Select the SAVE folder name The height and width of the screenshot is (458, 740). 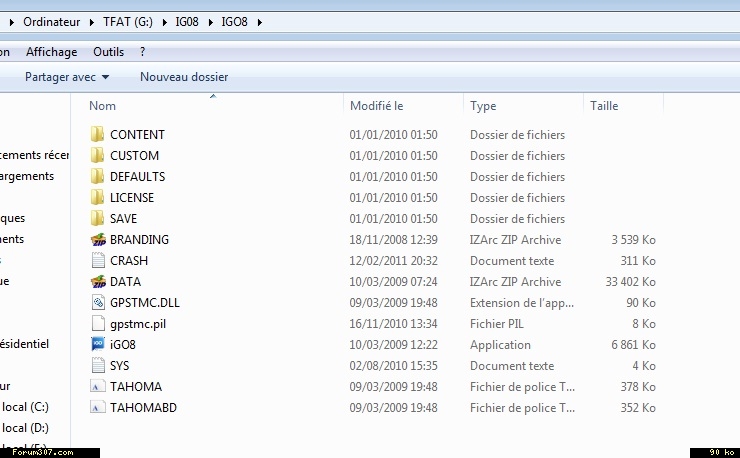coord(124,219)
